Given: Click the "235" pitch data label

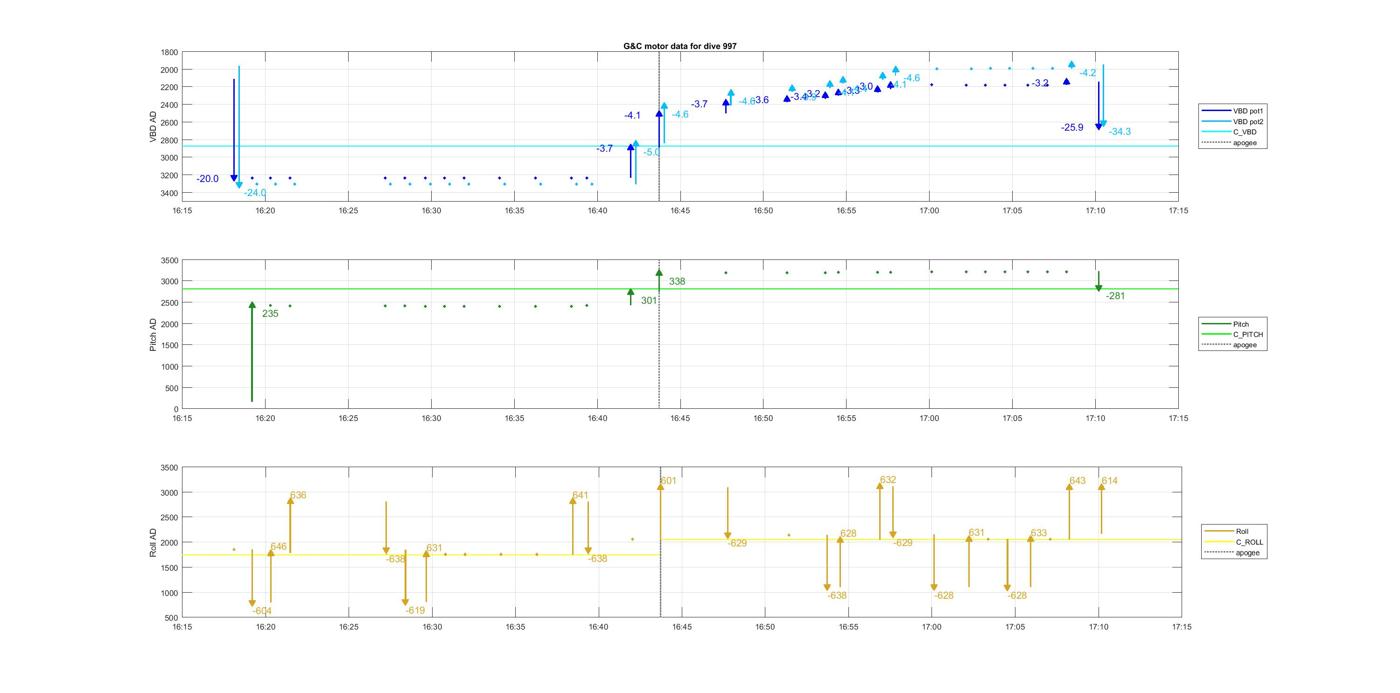Looking at the screenshot, I should 270,314.
